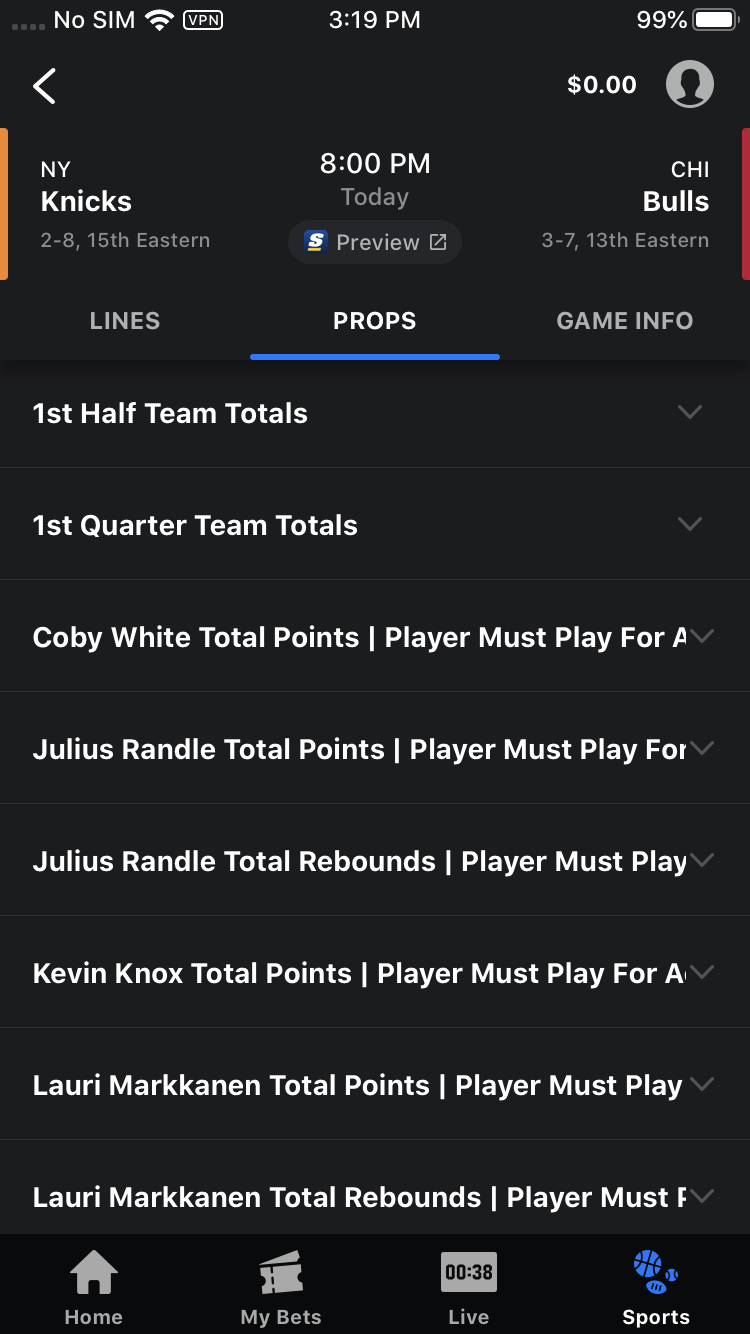Open the user profile avatar

click(x=690, y=84)
